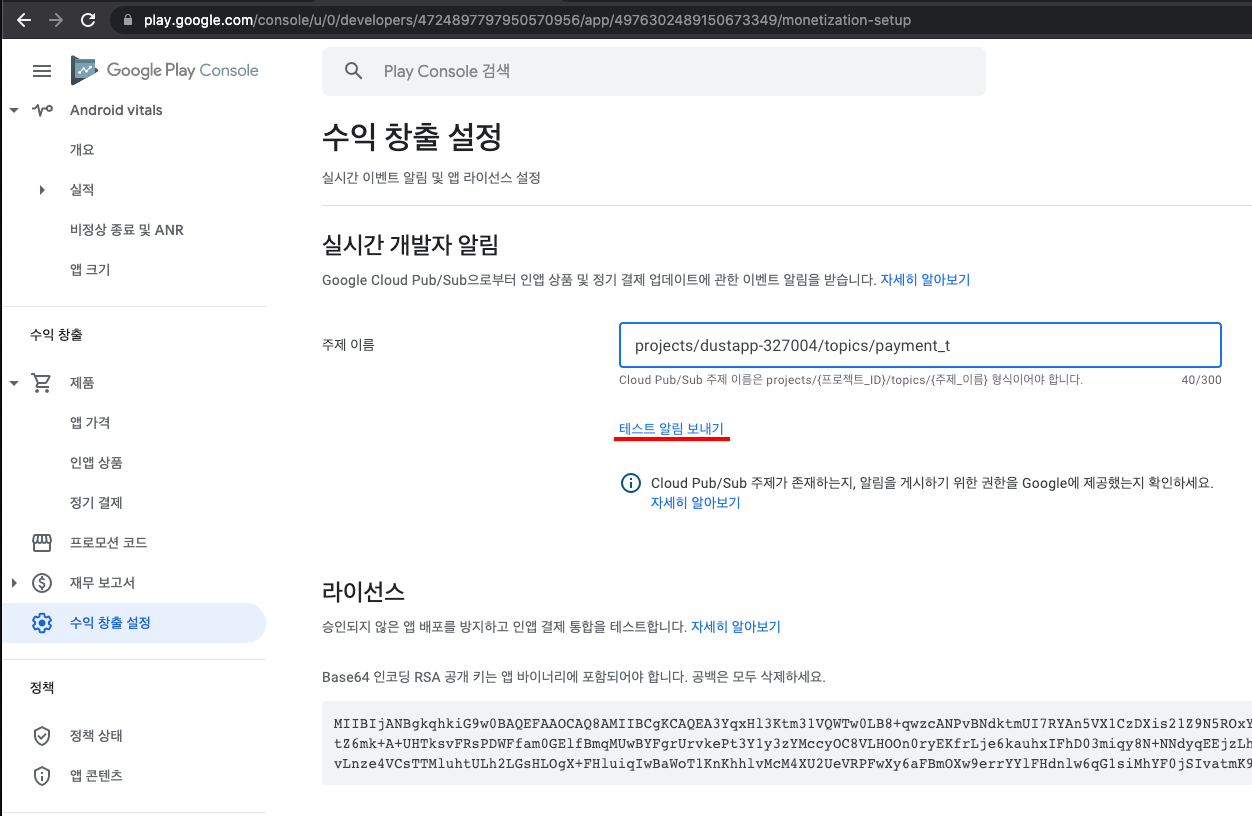This screenshot has width=1252, height=816.
Task: Open 앱 콘텐츠 page
Action: 96,776
